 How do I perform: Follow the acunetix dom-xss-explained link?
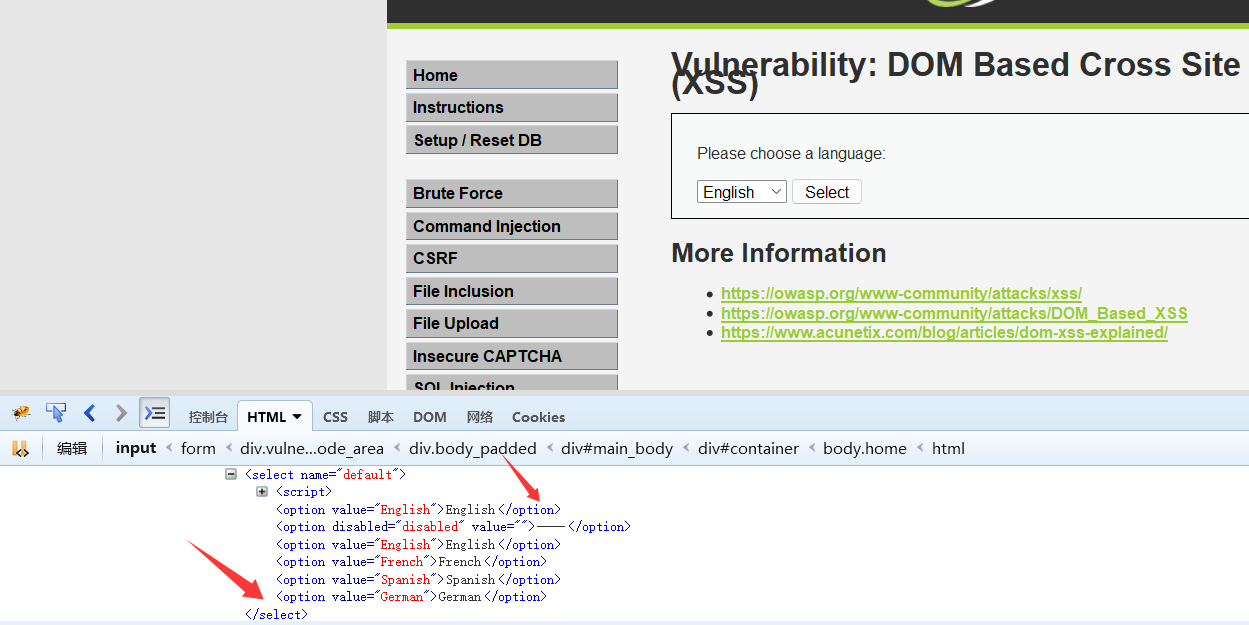click(x=944, y=332)
